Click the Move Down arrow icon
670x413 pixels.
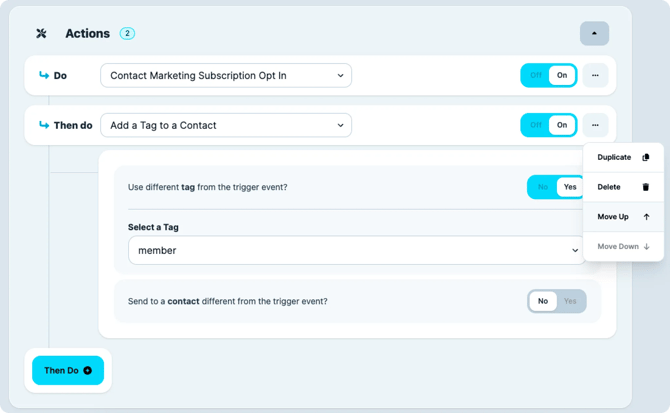point(646,246)
